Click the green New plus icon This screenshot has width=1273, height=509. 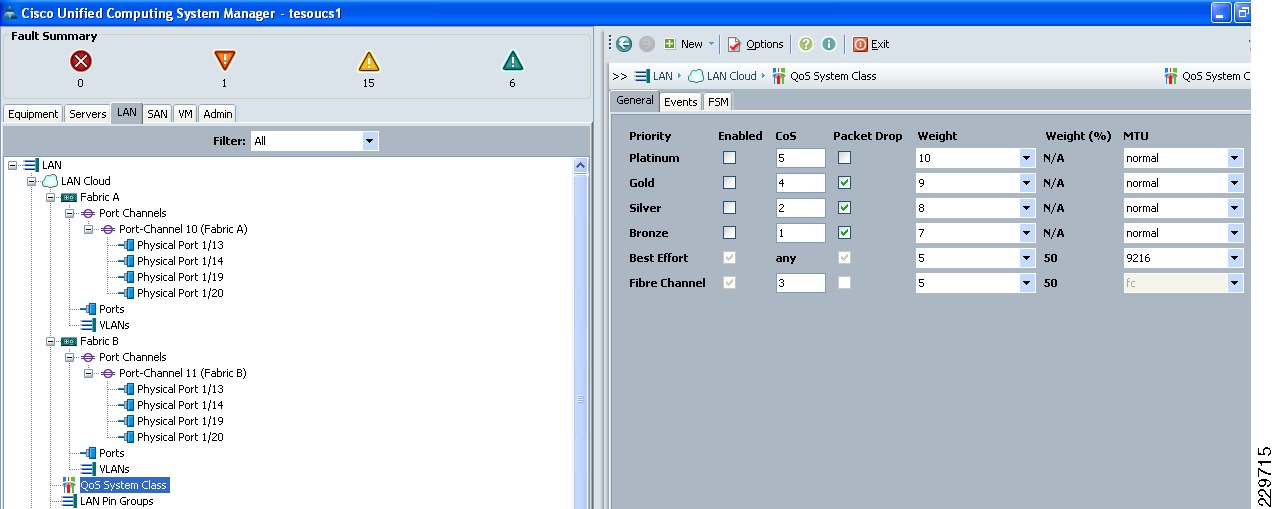670,44
